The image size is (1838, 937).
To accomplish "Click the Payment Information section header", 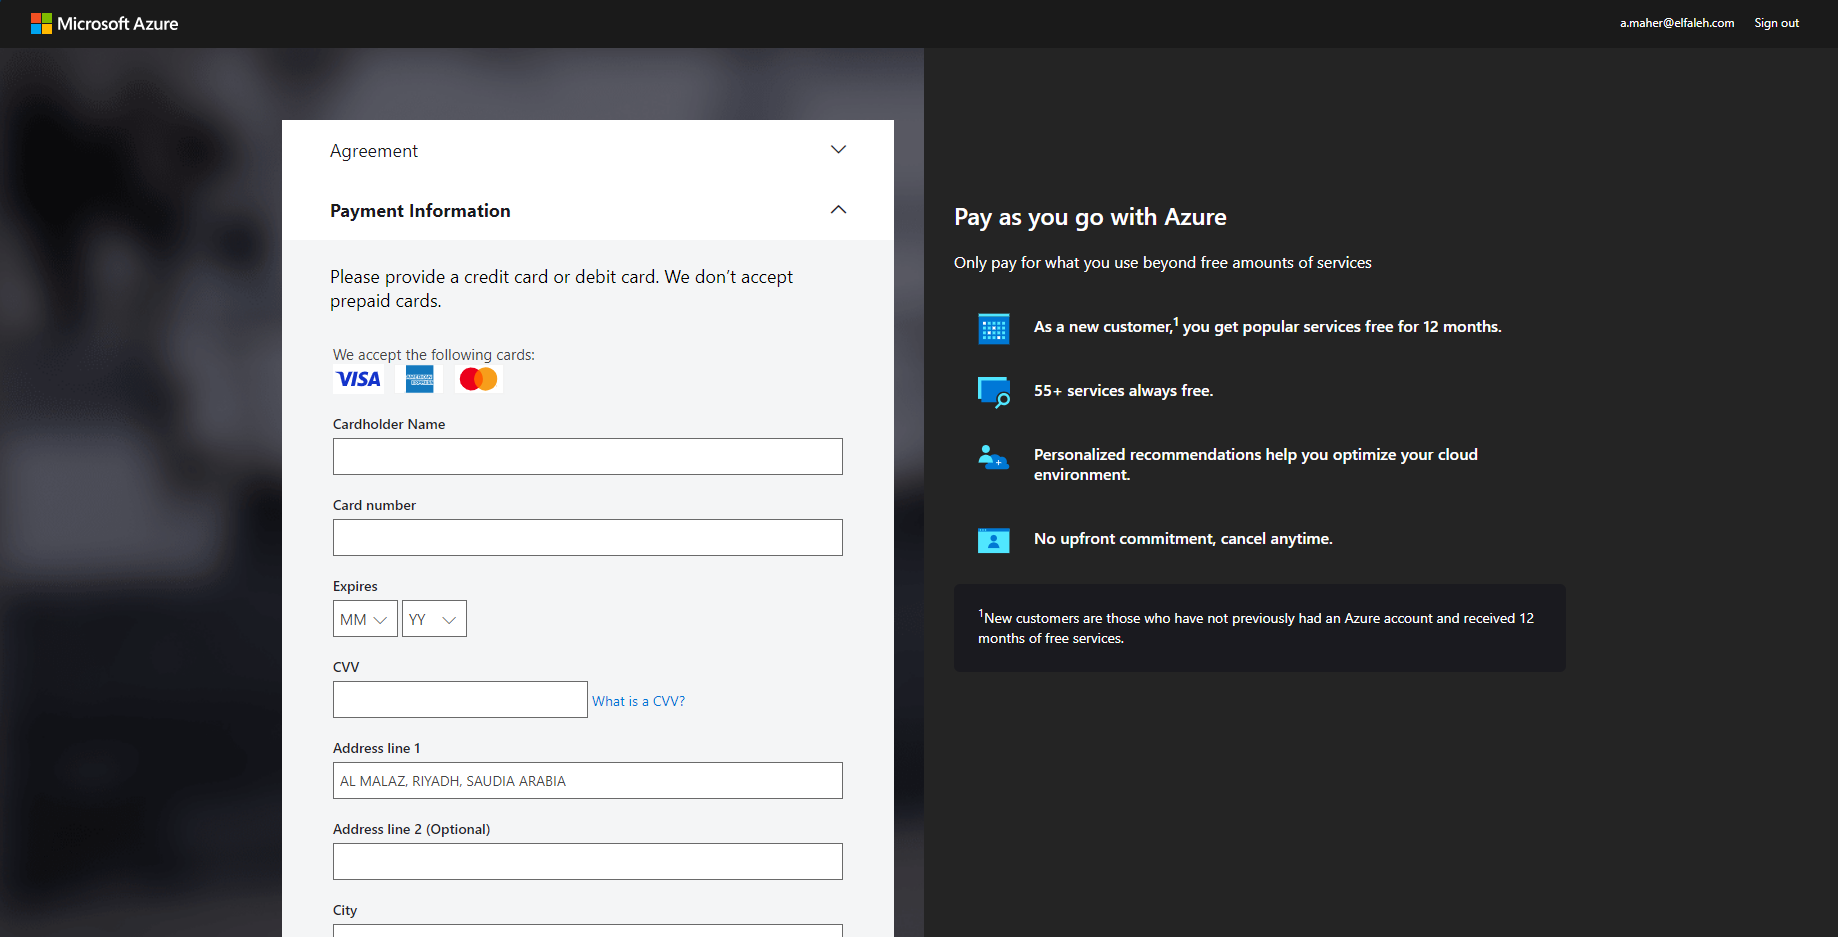I will 588,210.
